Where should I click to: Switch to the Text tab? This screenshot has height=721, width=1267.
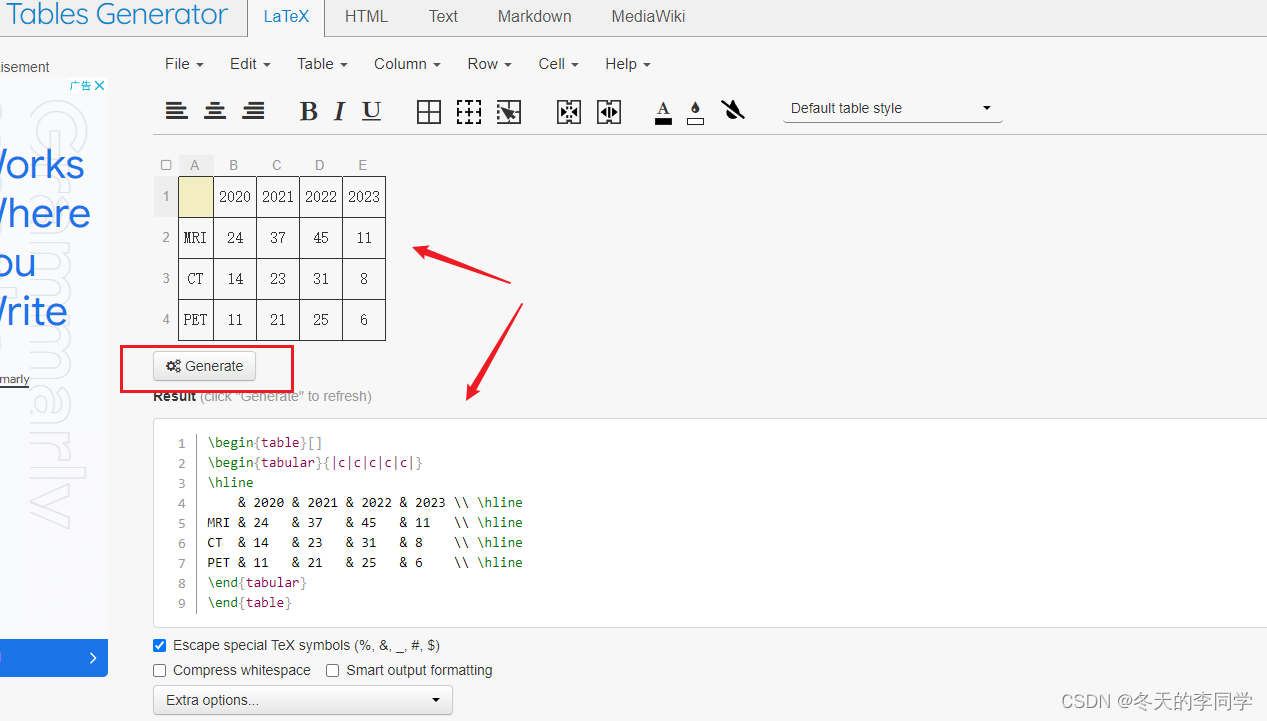coord(443,17)
